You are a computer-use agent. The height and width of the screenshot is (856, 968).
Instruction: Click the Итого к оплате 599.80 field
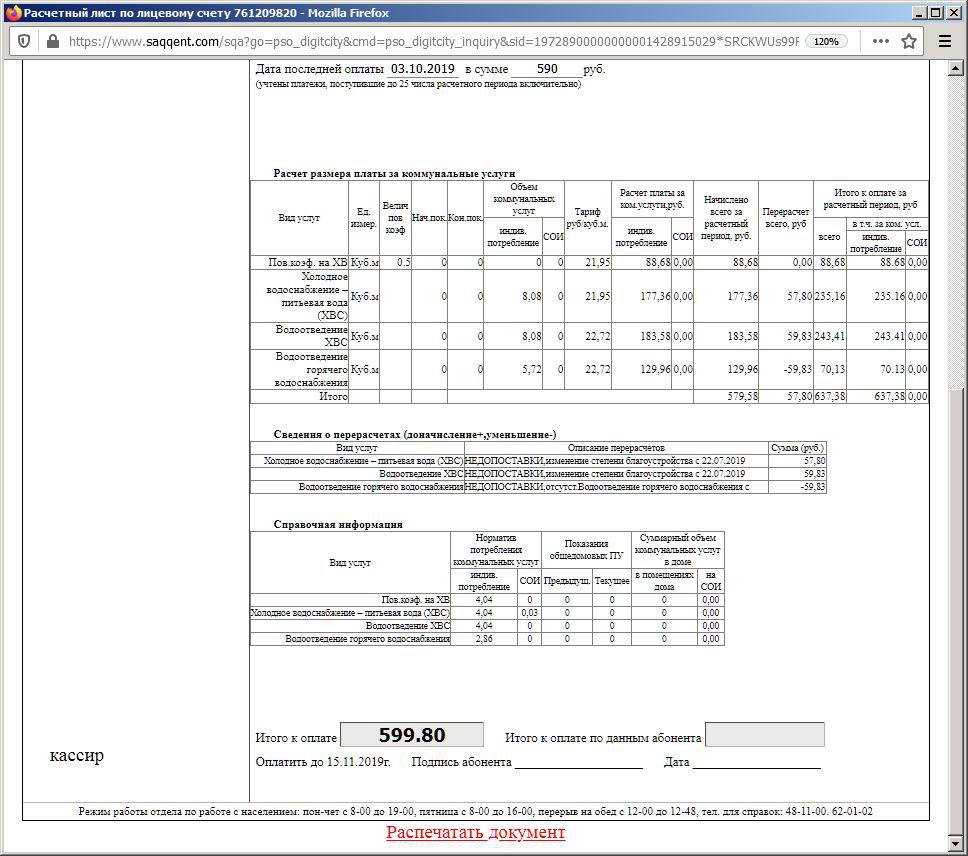[x=412, y=735]
